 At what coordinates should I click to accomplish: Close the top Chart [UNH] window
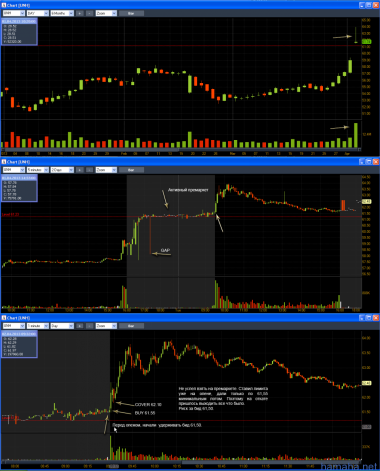pyautogui.click(x=376, y=5)
